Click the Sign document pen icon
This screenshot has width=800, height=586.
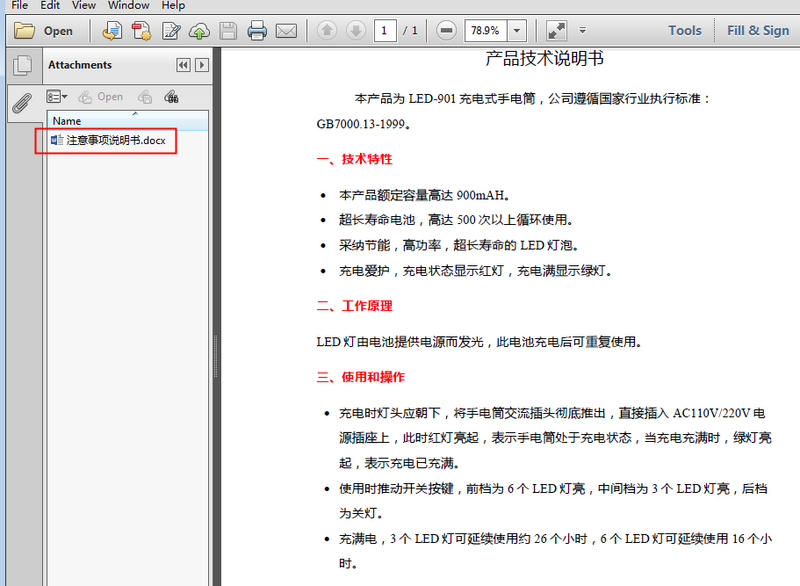pos(168,31)
